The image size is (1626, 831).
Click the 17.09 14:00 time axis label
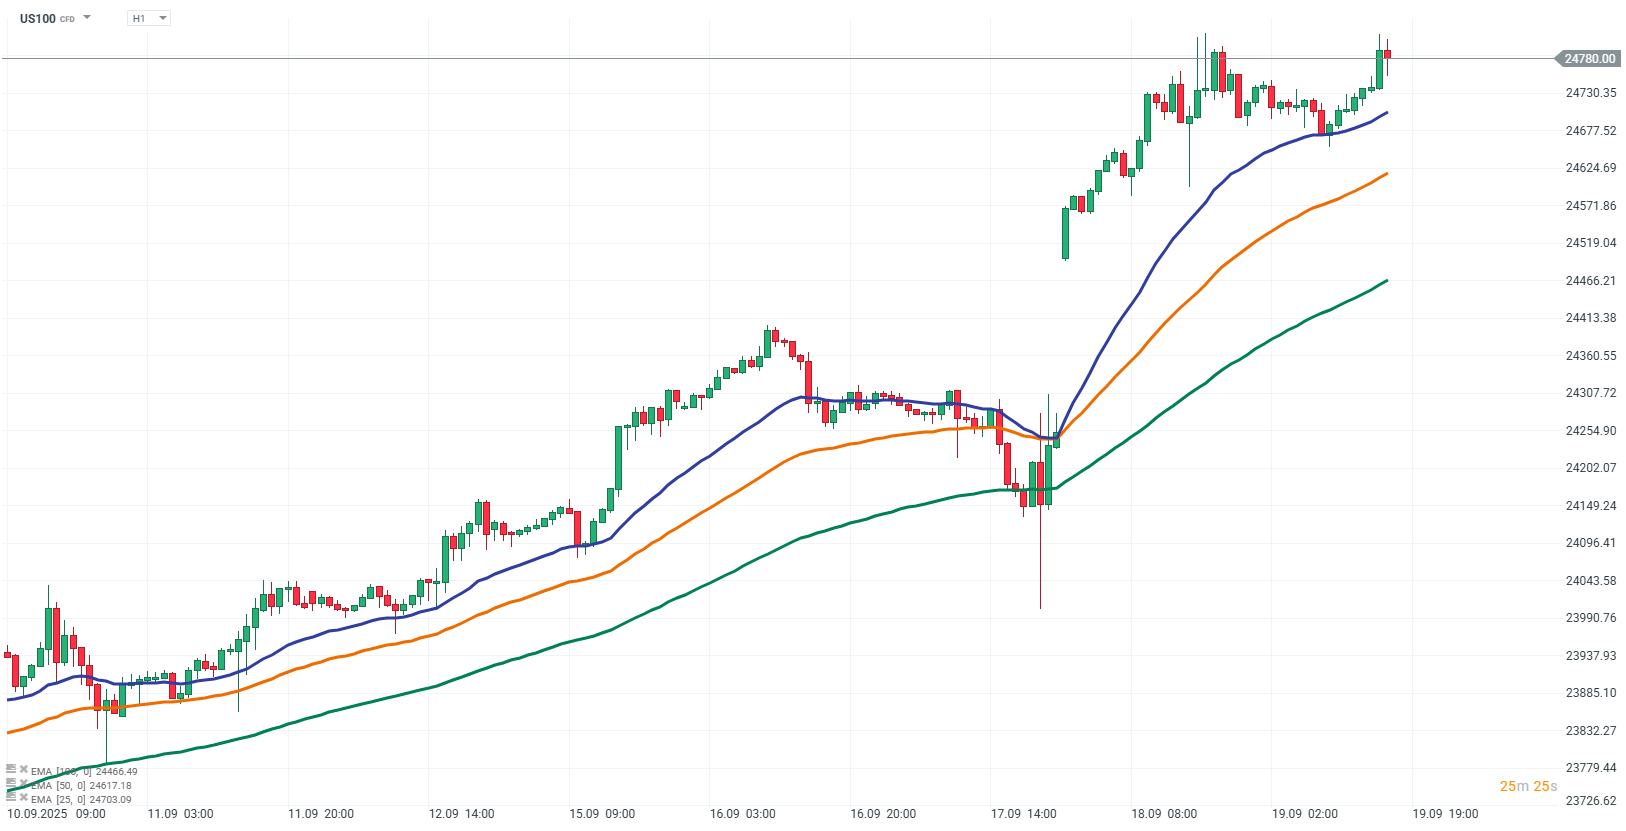click(x=1023, y=814)
